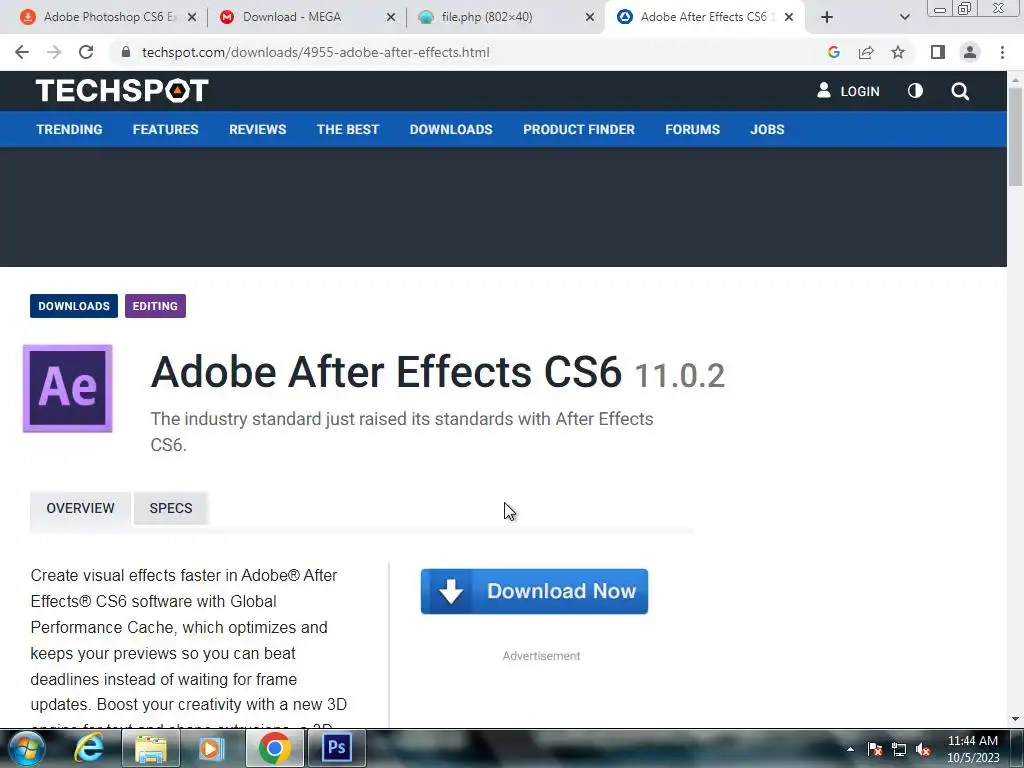Select the Adobe After Effects CS6 tab
The image size is (1024, 768).
point(705,17)
